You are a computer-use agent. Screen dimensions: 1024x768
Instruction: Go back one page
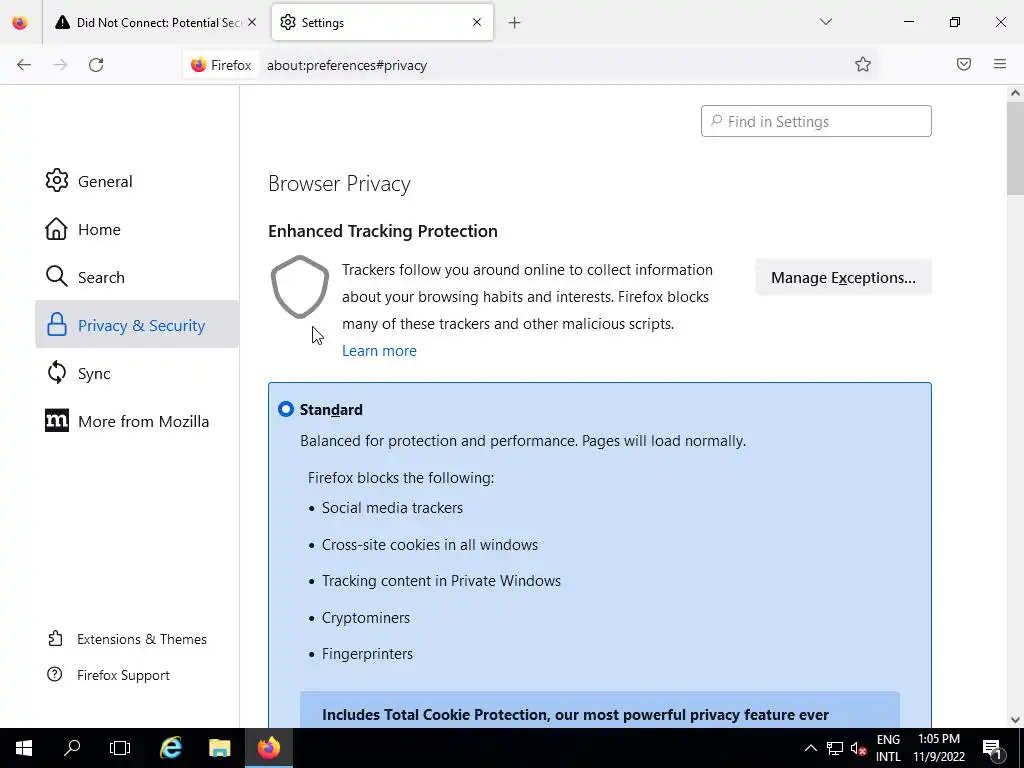pos(24,65)
